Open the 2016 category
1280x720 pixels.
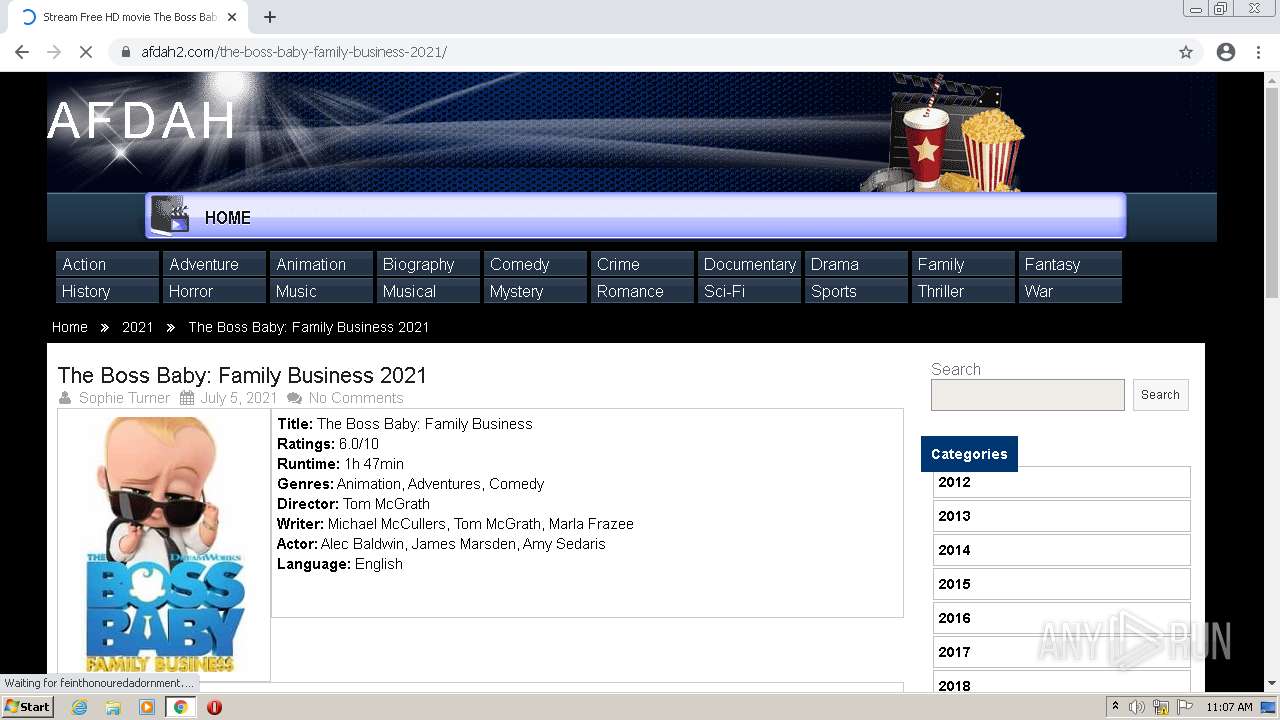[x=1062, y=618]
